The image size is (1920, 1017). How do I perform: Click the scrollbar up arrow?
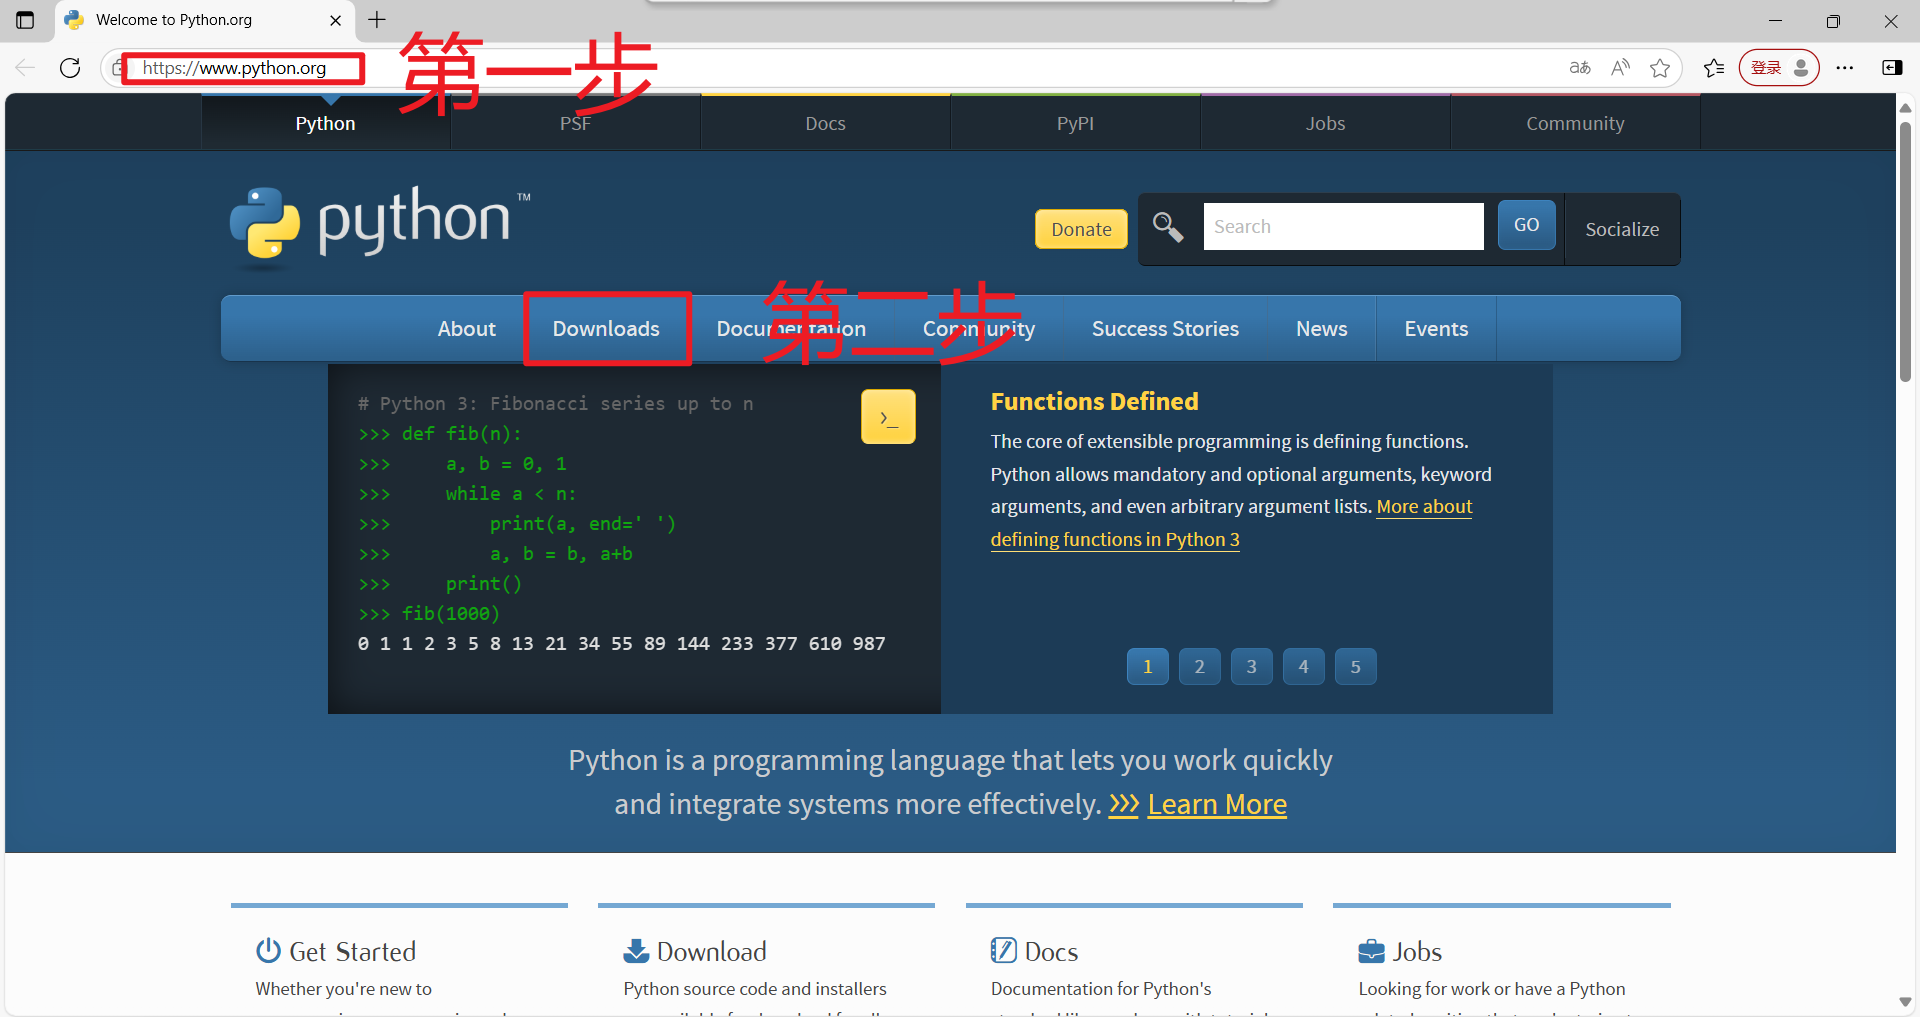click(x=1905, y=107)
